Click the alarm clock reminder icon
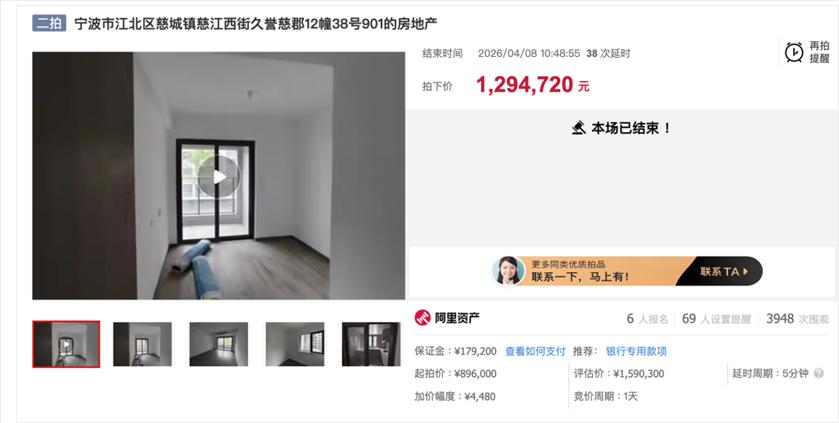 point(794,52)
